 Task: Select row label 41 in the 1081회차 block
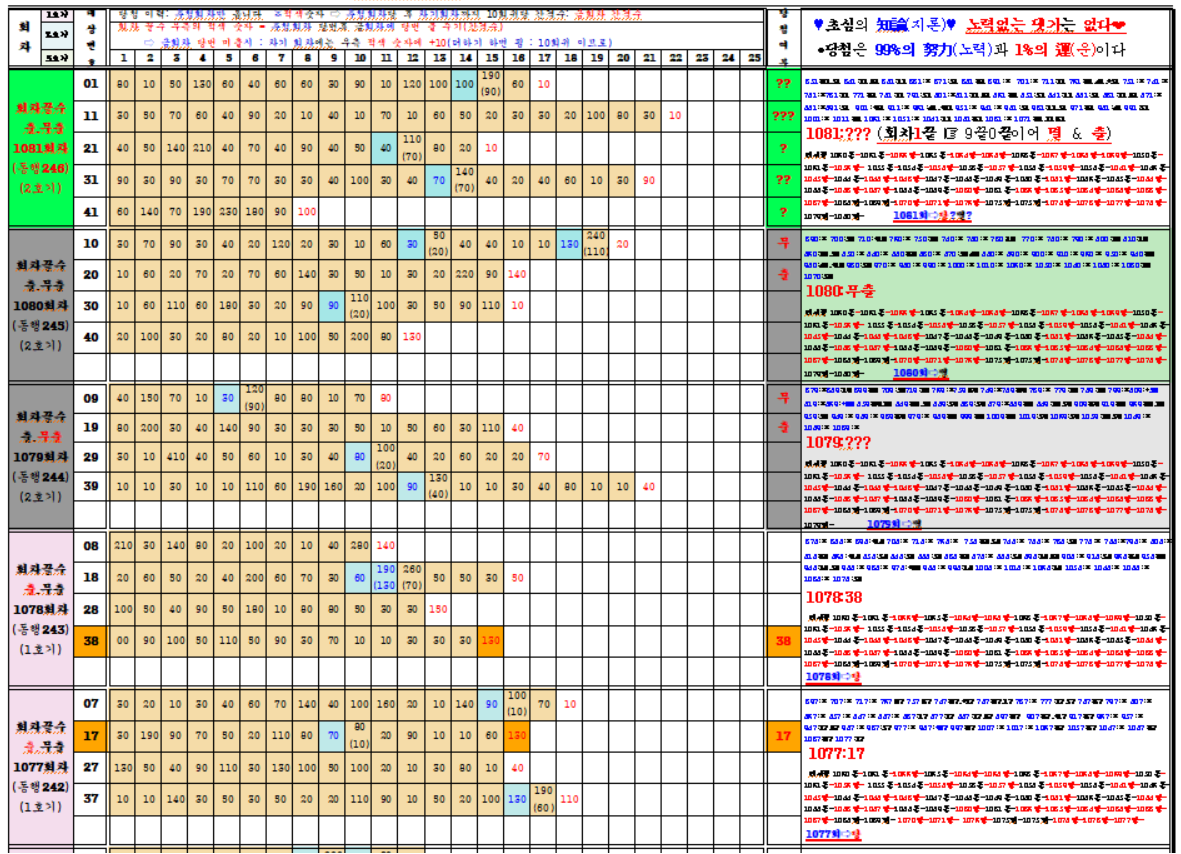click(91, 212)
